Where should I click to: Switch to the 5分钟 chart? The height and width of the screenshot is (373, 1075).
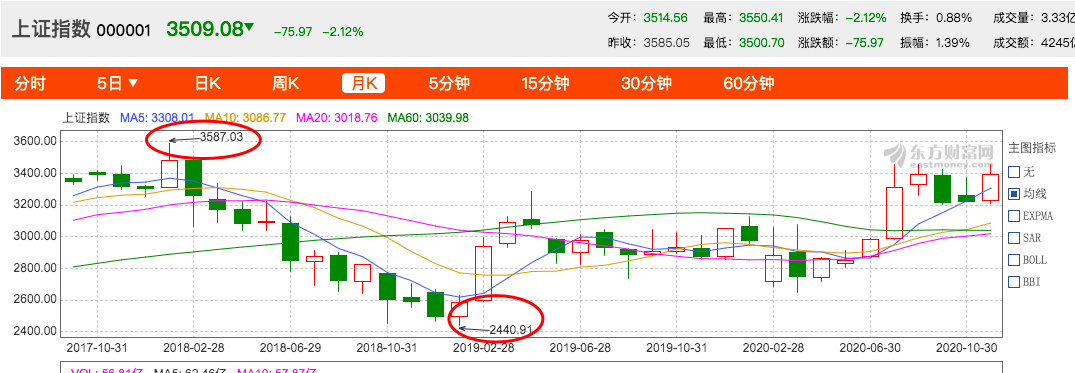449,84
